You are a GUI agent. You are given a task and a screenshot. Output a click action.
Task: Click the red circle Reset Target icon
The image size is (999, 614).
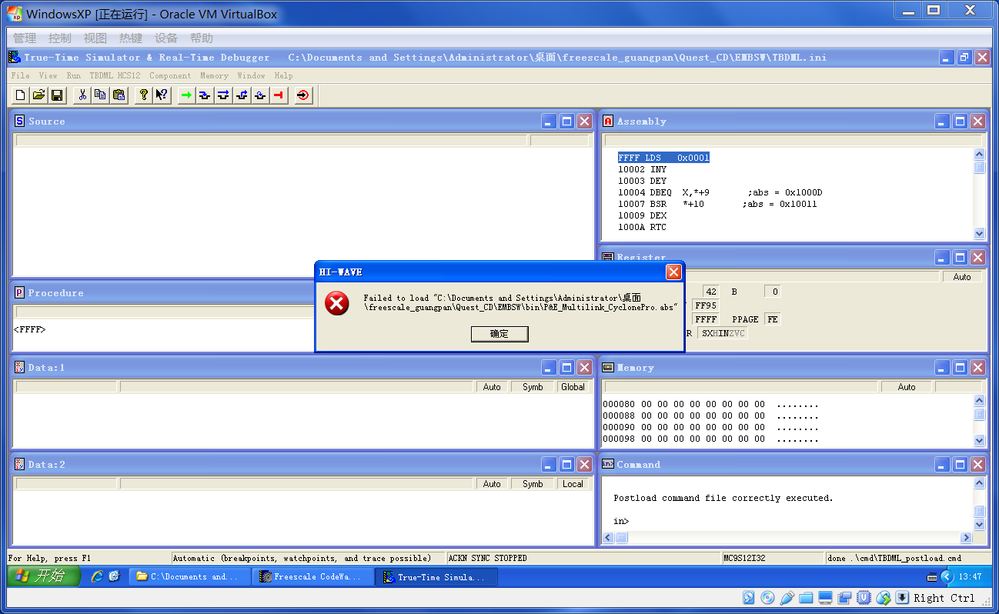303,96
